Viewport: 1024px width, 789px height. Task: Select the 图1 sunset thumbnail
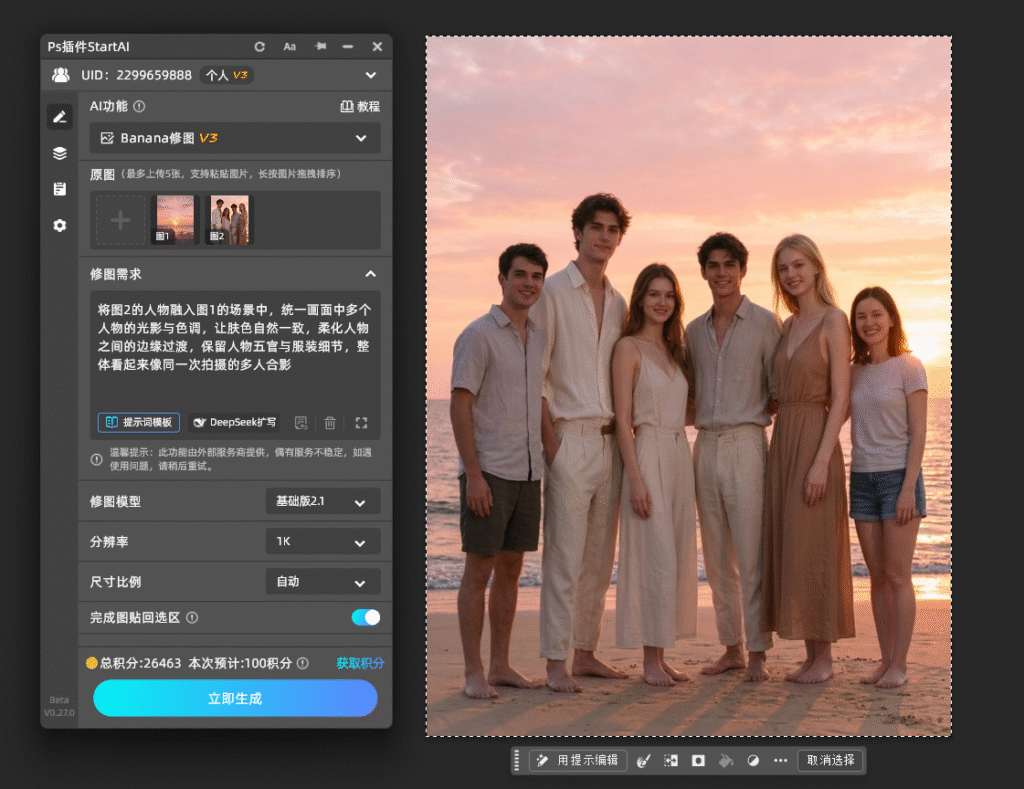175,219
